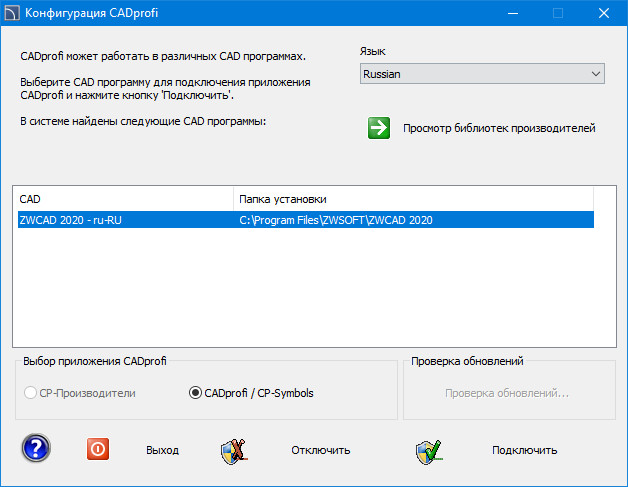Image resolution: width=628 pixels, height=487 pixels.
Task: Click the green arrow manufacturer libraries icon
Action: pos(379,128)
